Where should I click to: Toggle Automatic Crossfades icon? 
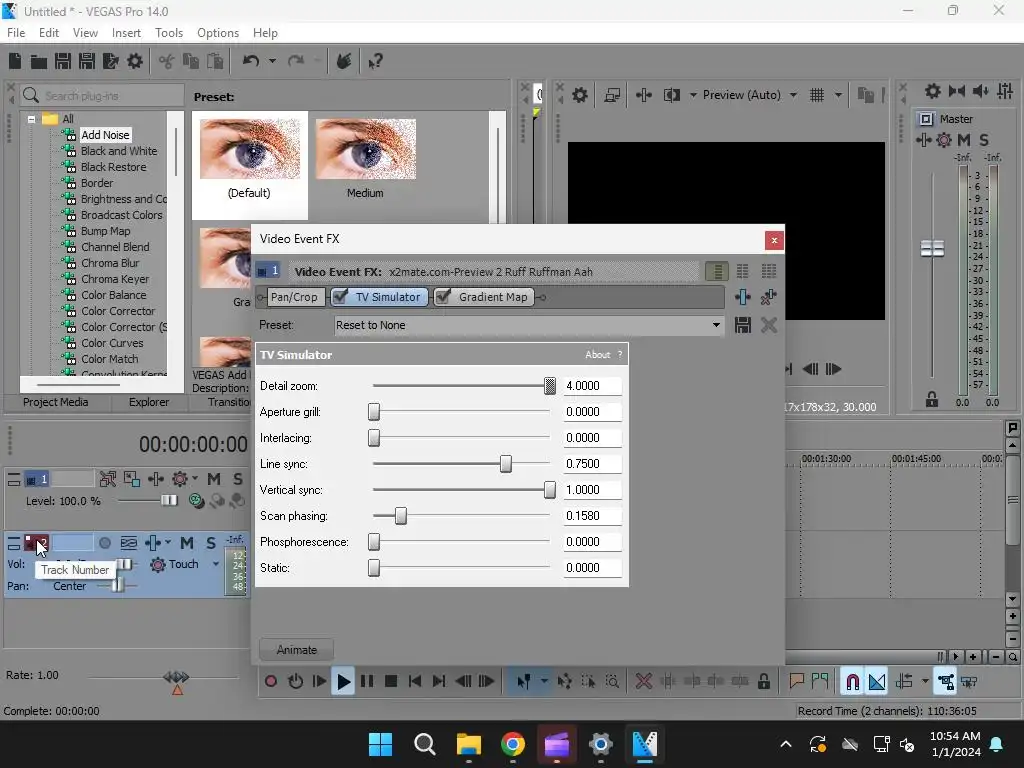(x=877, y=682)
